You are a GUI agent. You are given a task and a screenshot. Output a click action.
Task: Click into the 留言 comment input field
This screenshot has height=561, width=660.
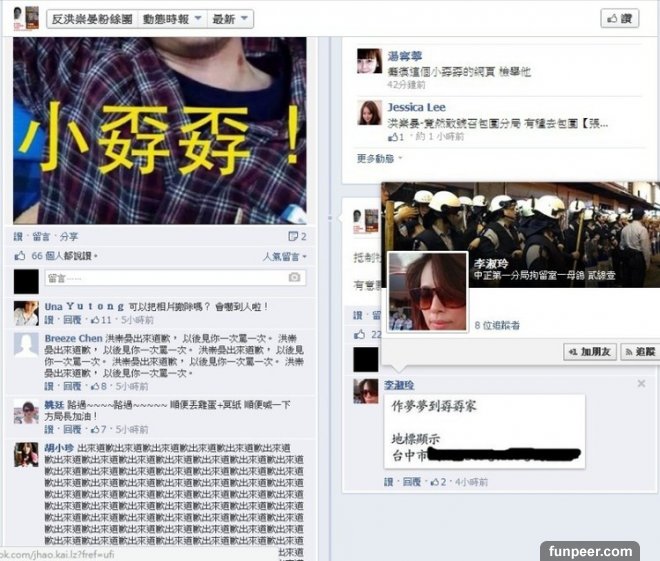tap(175, 278)
